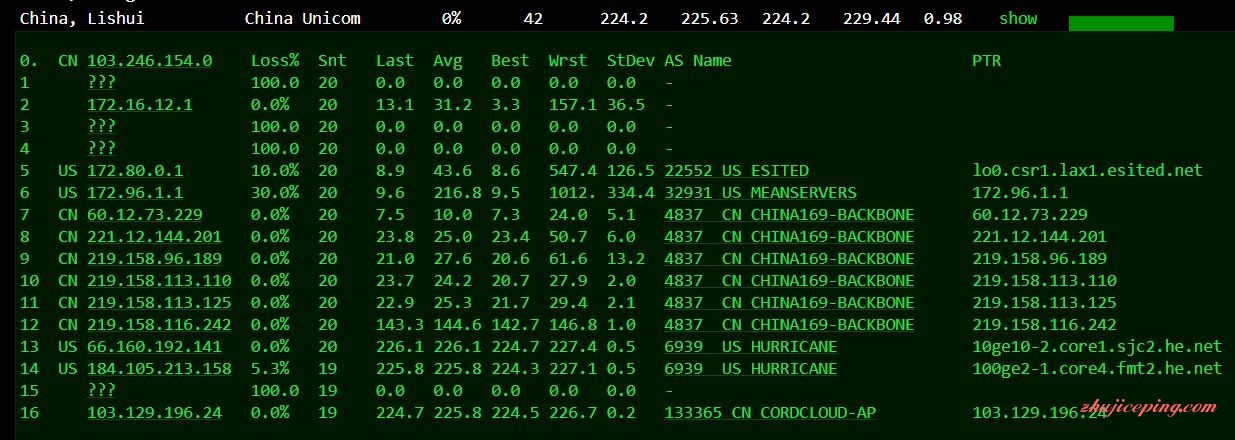Click the 225.63 average in summary row
This screenshot has width=1235, height=440.
pos(710,18)
